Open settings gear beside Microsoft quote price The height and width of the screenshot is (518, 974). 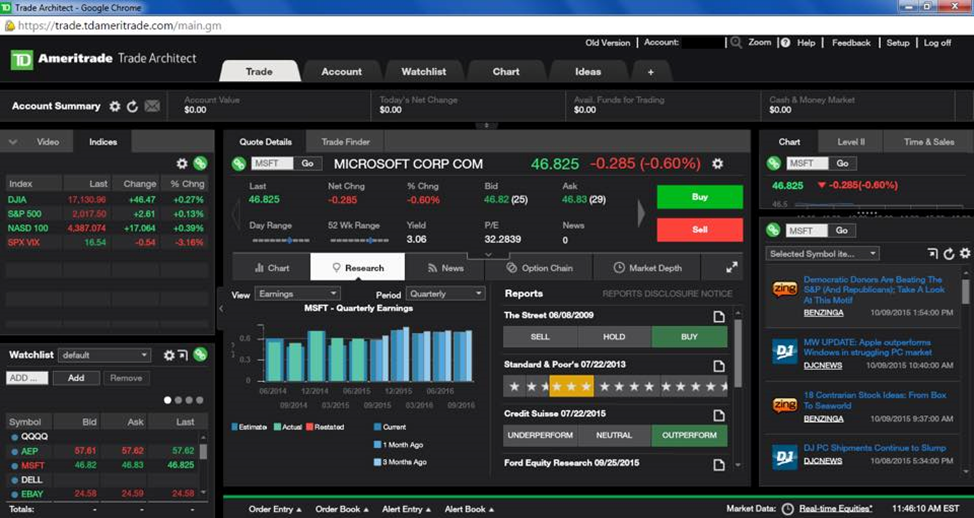717,164
